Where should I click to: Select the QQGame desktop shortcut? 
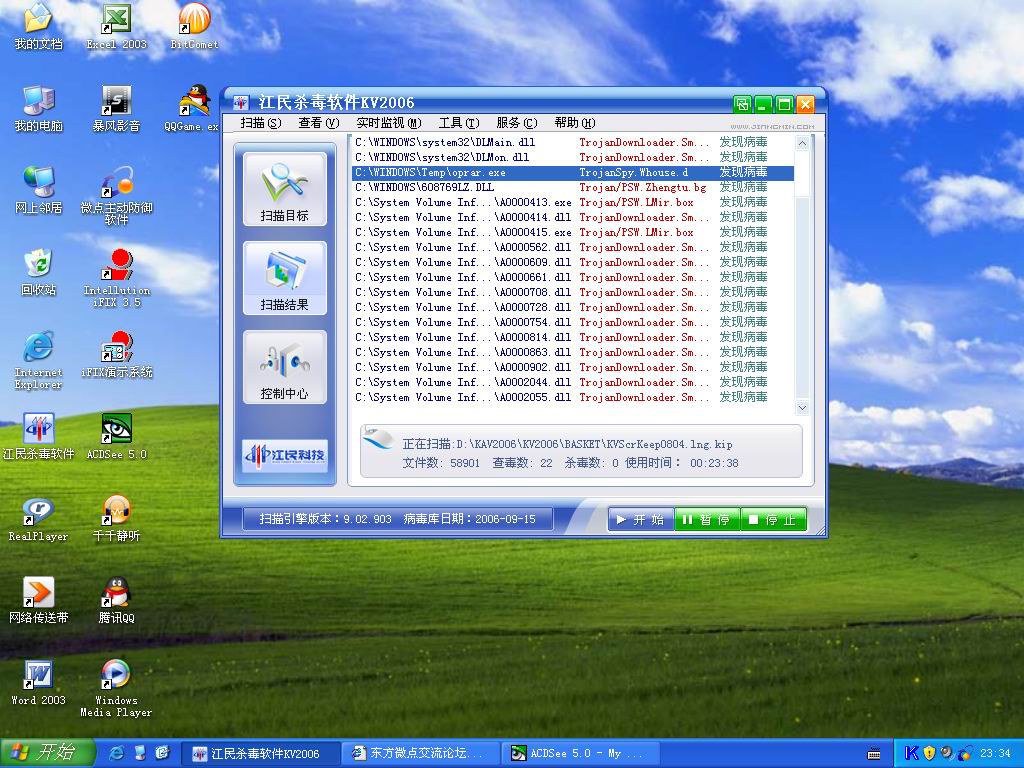click(x=193, y=109)
